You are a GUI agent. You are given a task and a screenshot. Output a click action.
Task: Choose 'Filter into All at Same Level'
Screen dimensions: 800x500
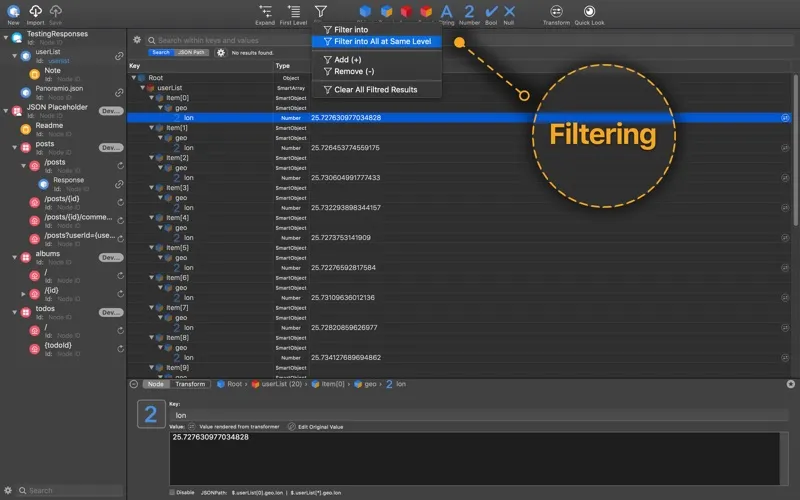pyautogui.click(x=377, y=41)
